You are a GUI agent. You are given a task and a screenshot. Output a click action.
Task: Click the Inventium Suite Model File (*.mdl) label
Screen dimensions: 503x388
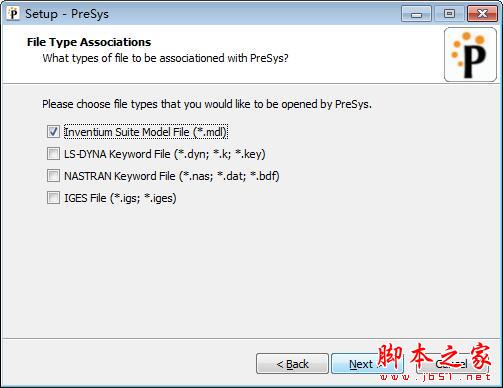(145, 132)
